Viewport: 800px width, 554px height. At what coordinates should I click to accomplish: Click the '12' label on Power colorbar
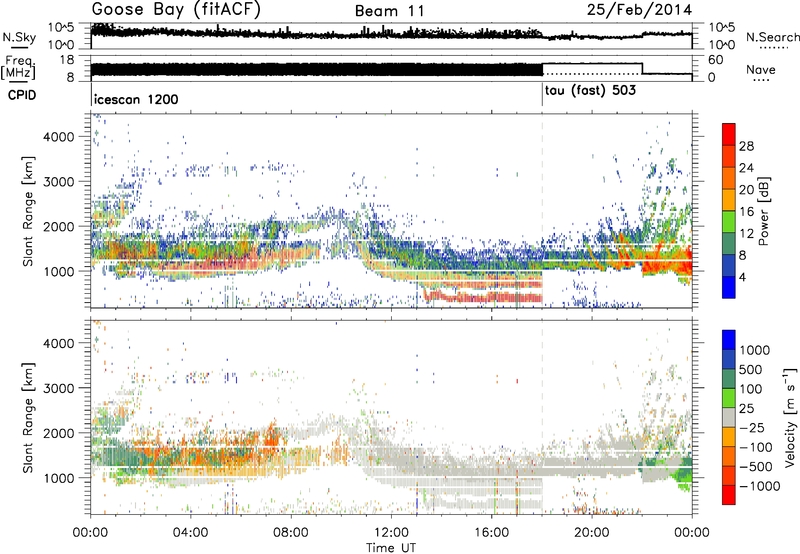click(x=746, y=234)
